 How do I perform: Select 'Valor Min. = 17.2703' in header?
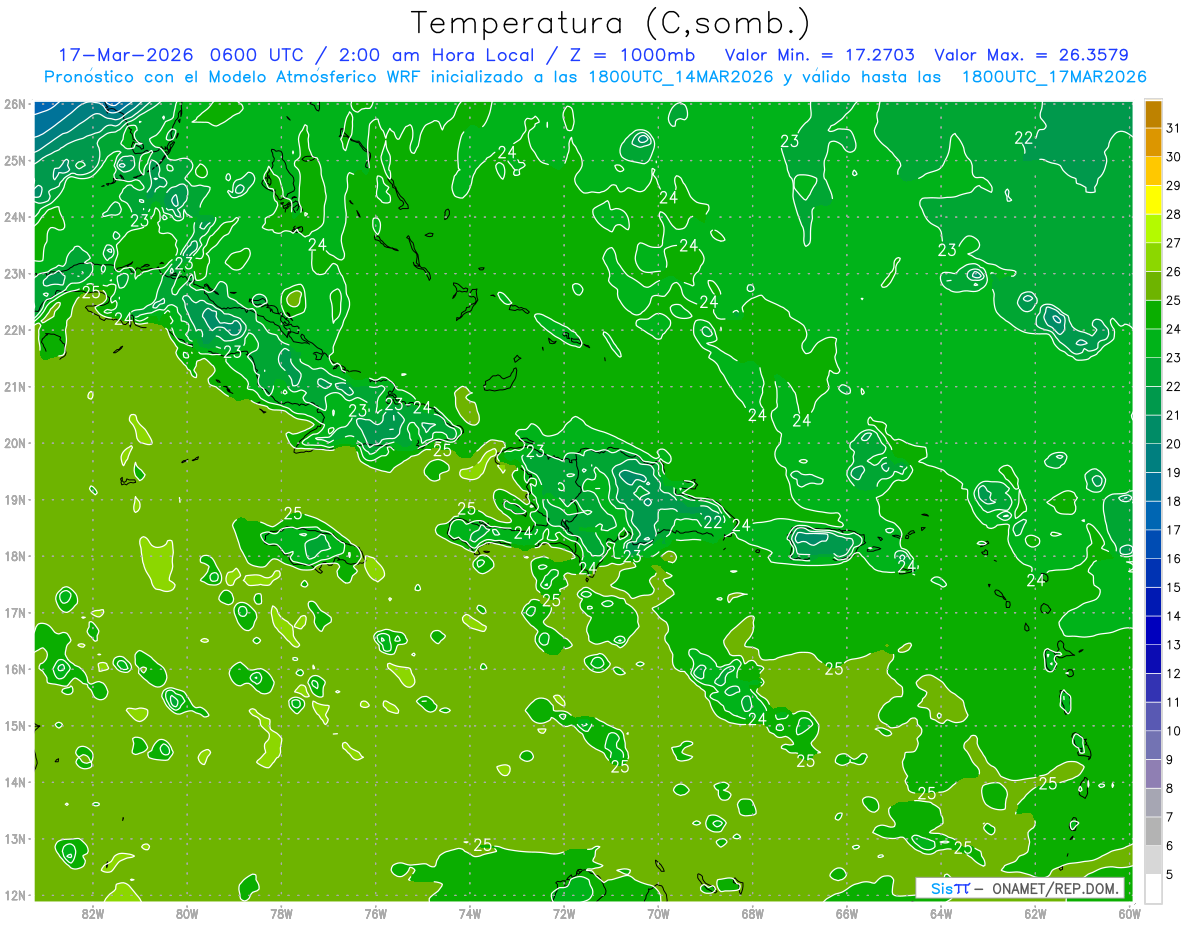click(819, 55)
